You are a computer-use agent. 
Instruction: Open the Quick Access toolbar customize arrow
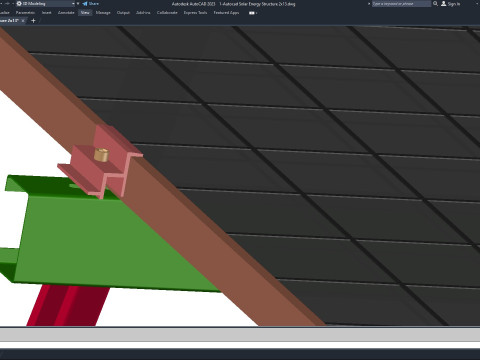click(x=78, y=4)
